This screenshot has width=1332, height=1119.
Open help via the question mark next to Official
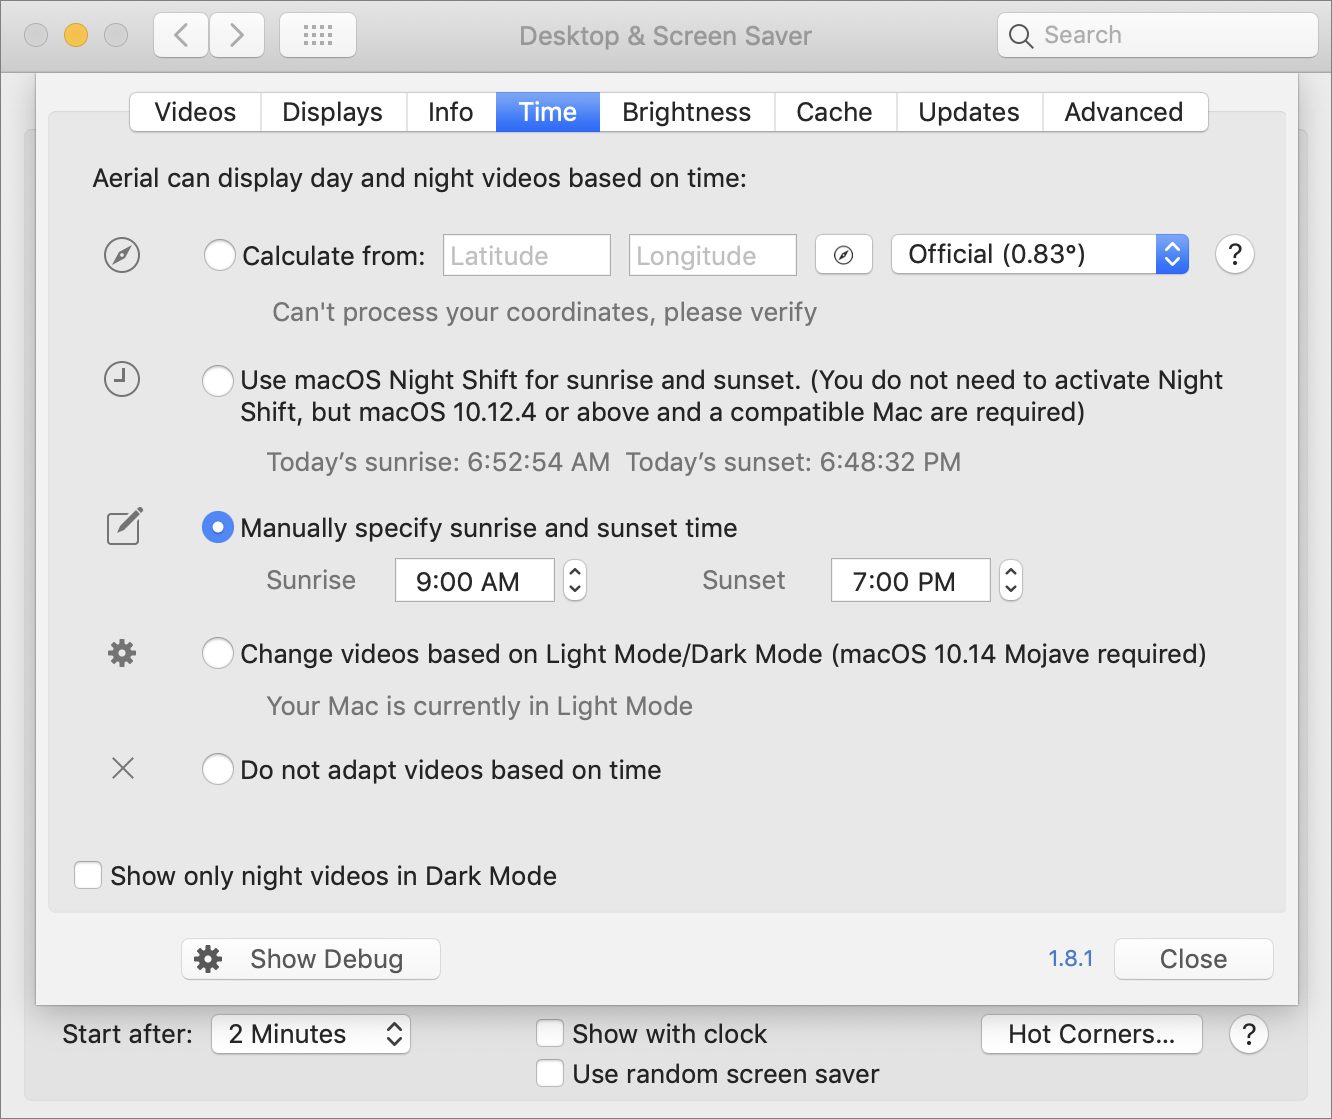coord(1234,255)
